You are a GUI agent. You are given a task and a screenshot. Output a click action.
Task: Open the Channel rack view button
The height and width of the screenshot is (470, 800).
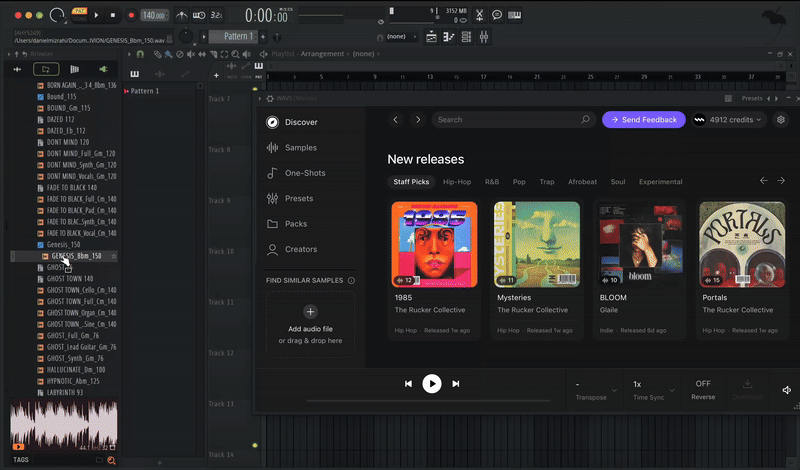(466, 37)
